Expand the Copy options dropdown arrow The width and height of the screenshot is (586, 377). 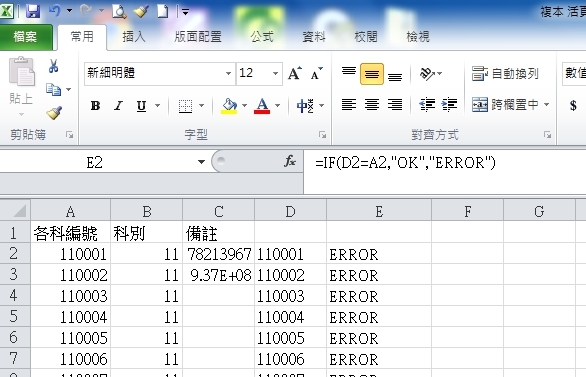68,90
